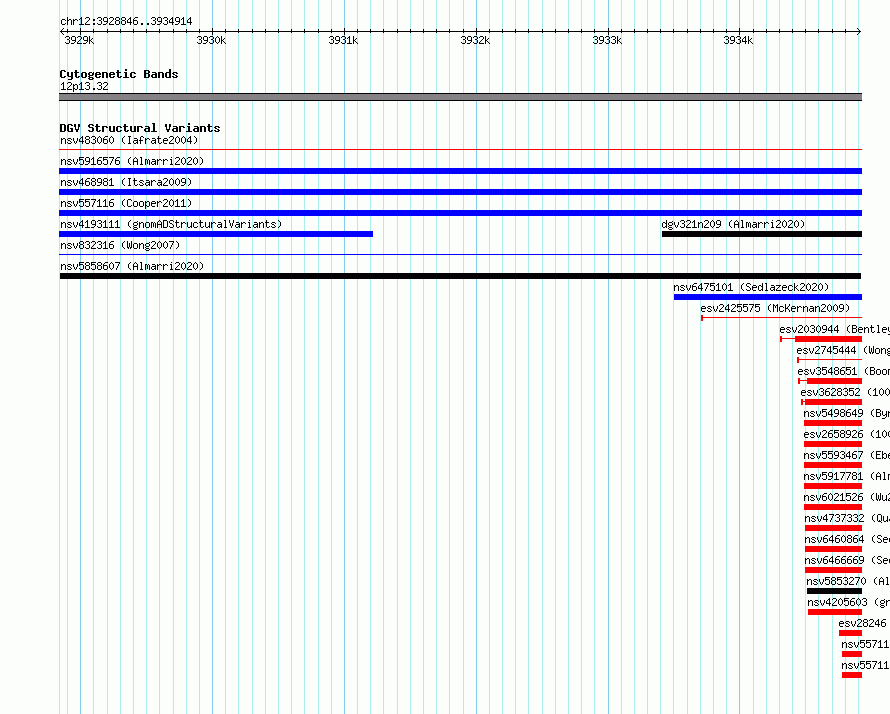This screenshot has width=890, height=714.
Task: Open variant label nsv5858607 (Almarri2020)
Action: coord(132,266)
